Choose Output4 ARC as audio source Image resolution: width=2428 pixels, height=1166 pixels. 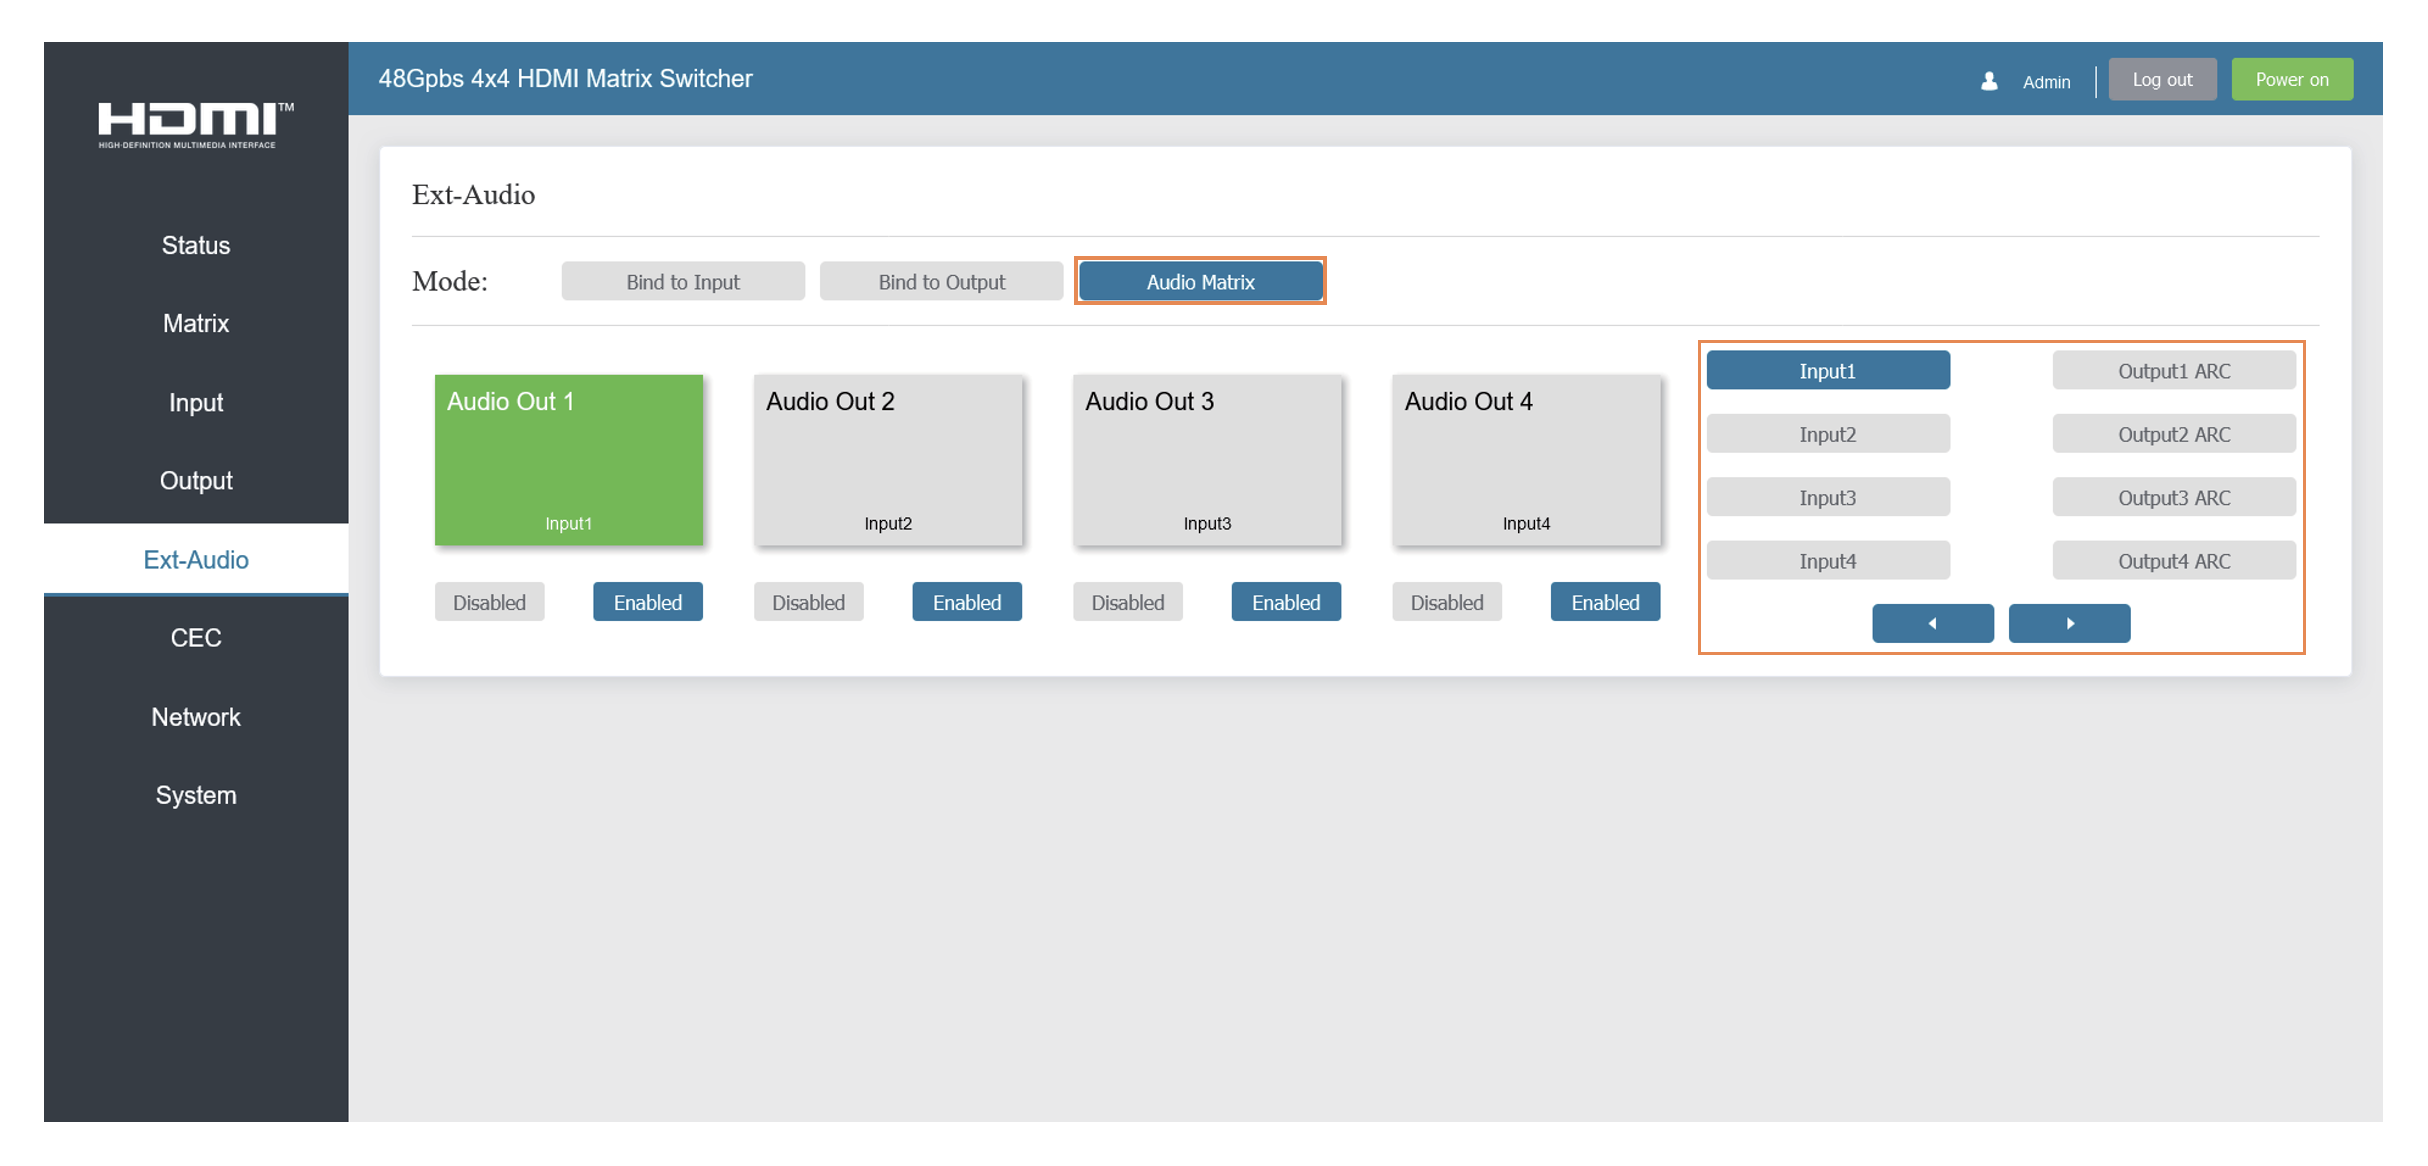[x=2174, y=561]
